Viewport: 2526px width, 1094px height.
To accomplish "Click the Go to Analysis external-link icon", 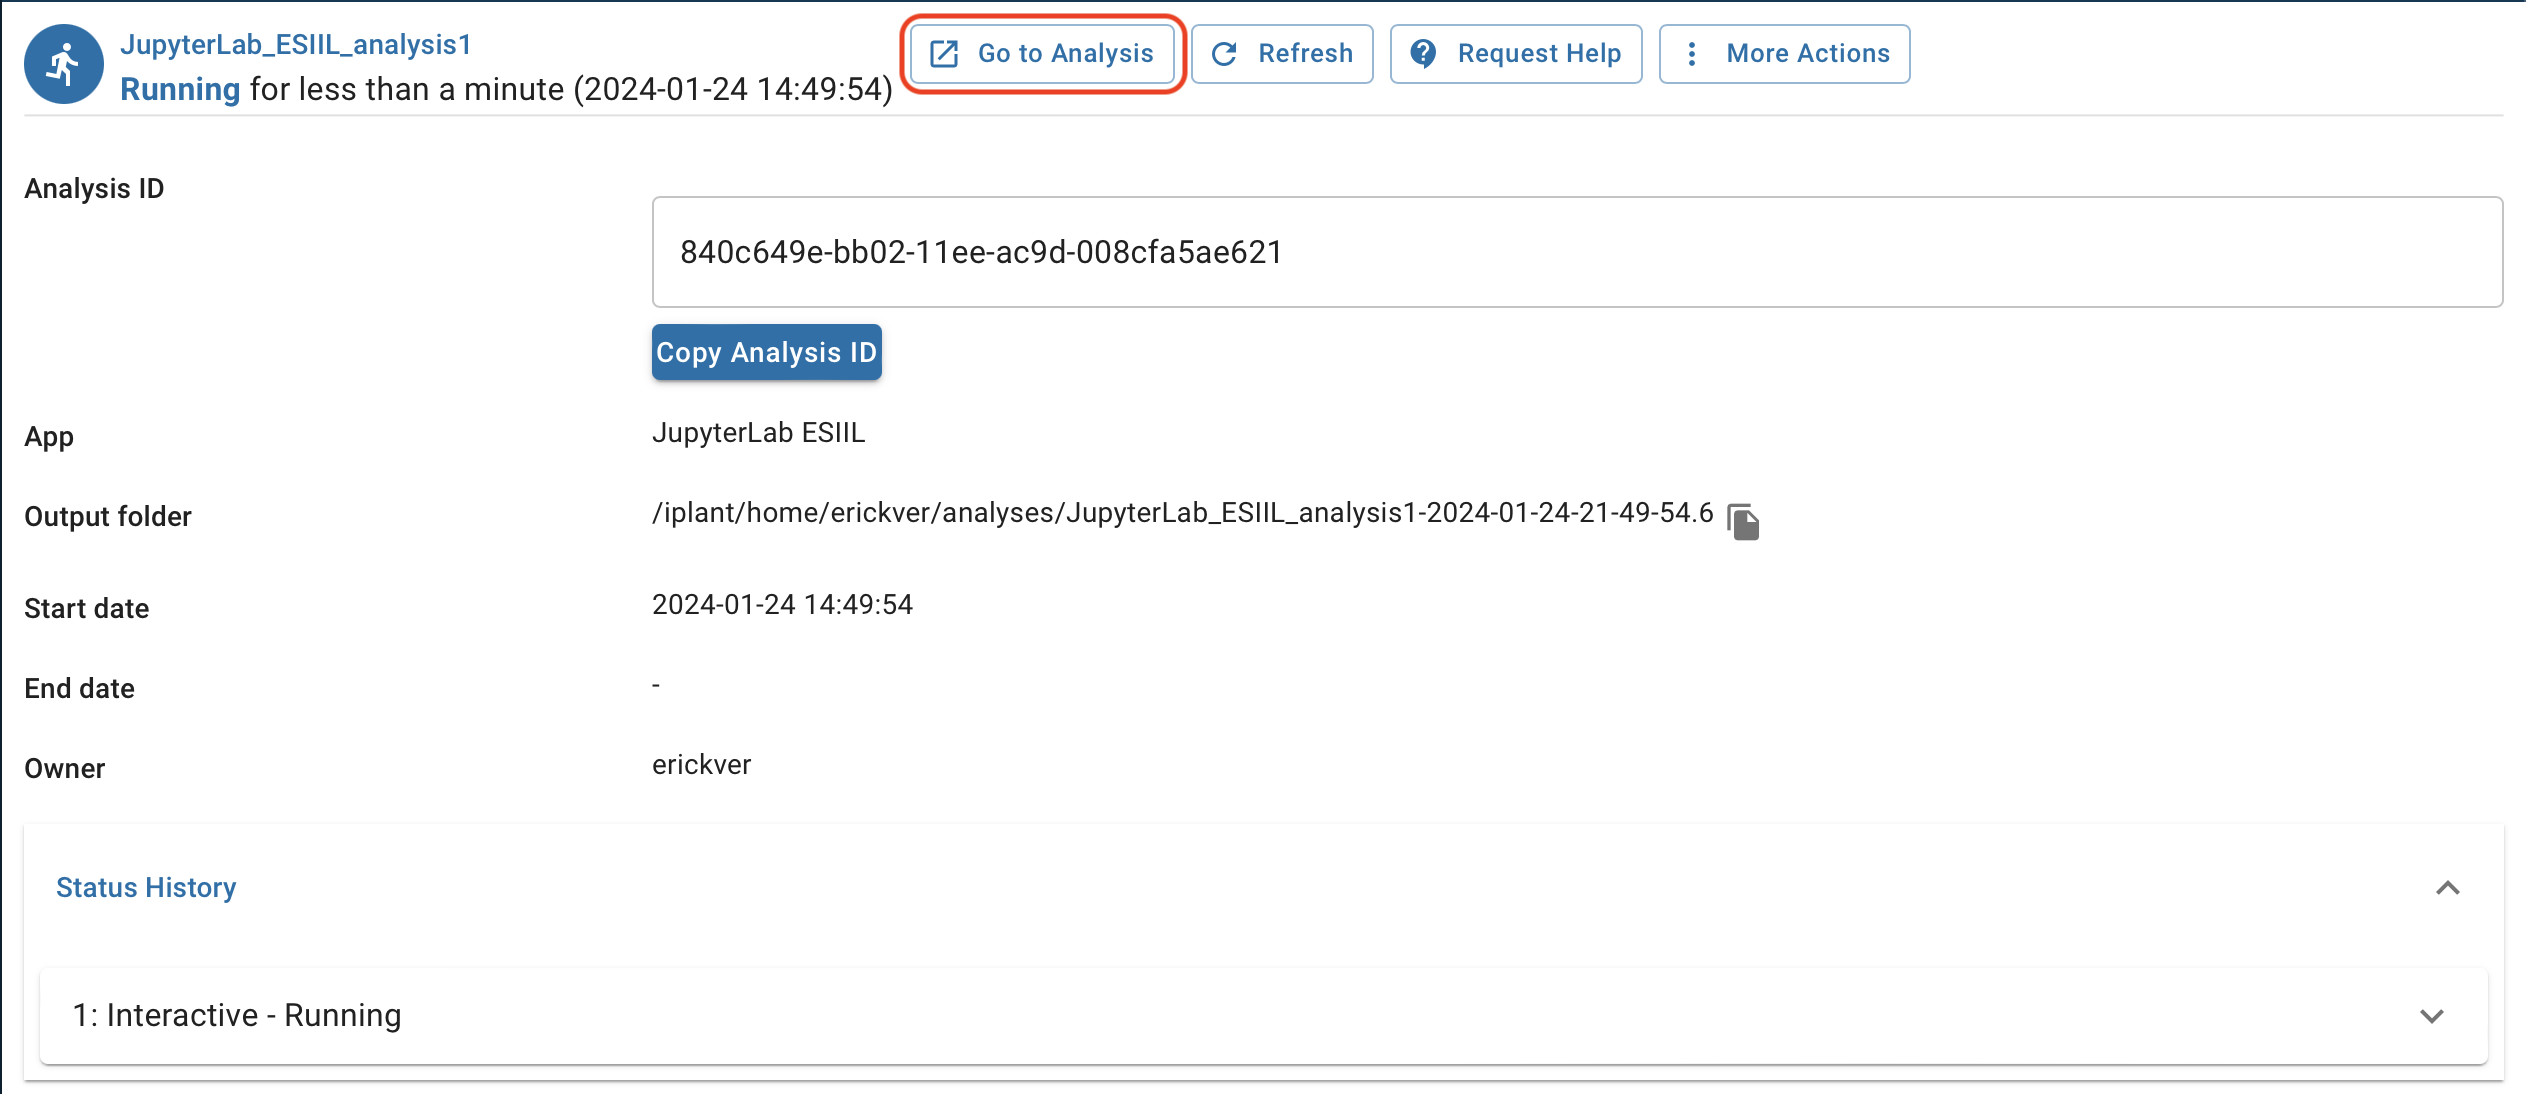I will coord(944,54).
